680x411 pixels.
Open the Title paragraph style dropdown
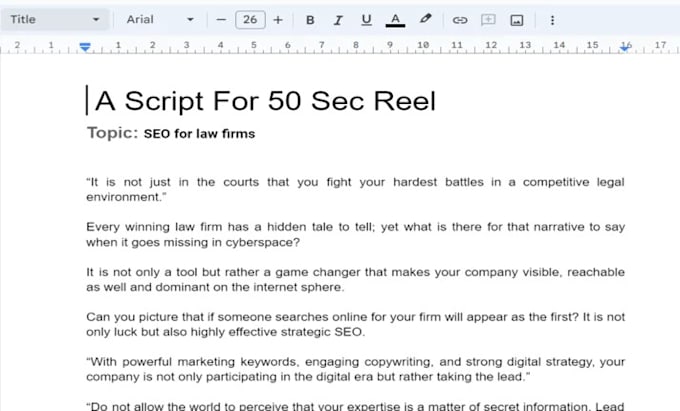[55, 19]
